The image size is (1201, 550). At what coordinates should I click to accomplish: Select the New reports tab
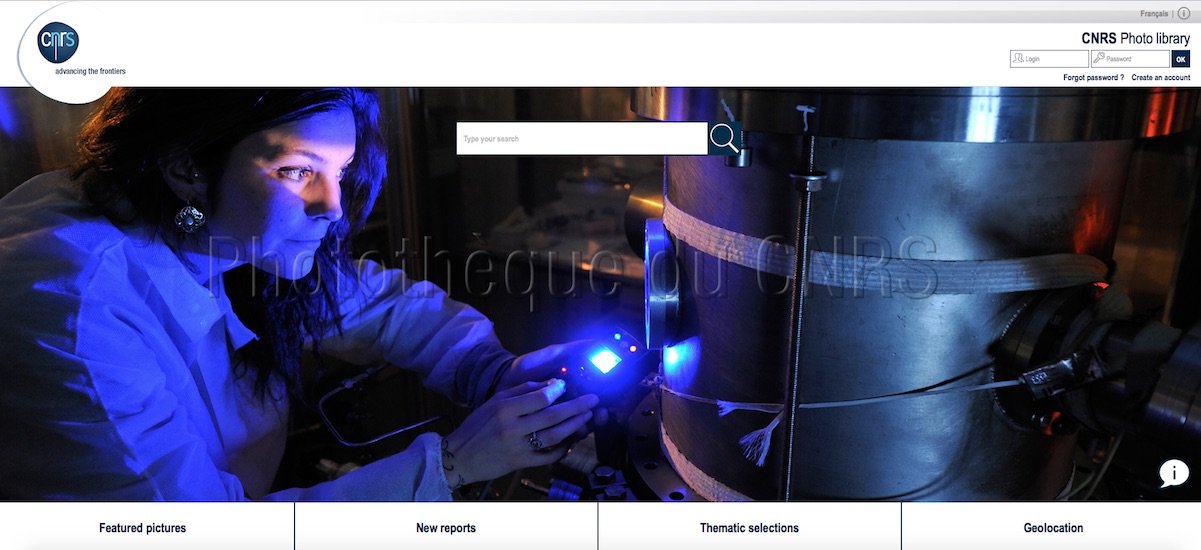[x=446, y=528]
